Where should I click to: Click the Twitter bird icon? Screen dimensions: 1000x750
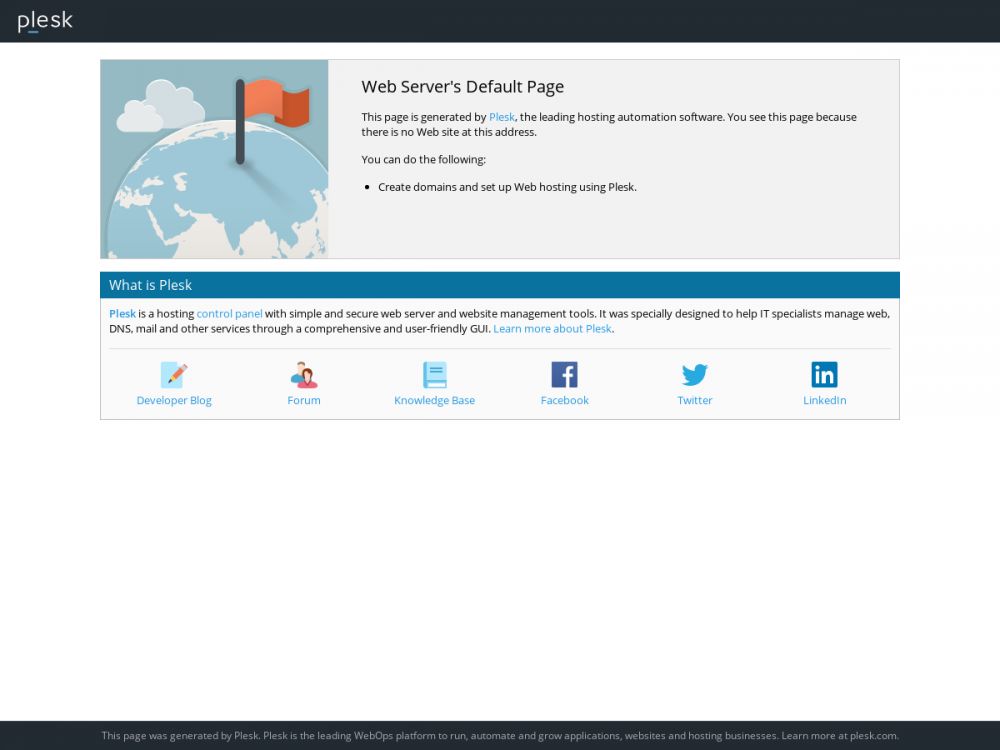tap(694, 375)
